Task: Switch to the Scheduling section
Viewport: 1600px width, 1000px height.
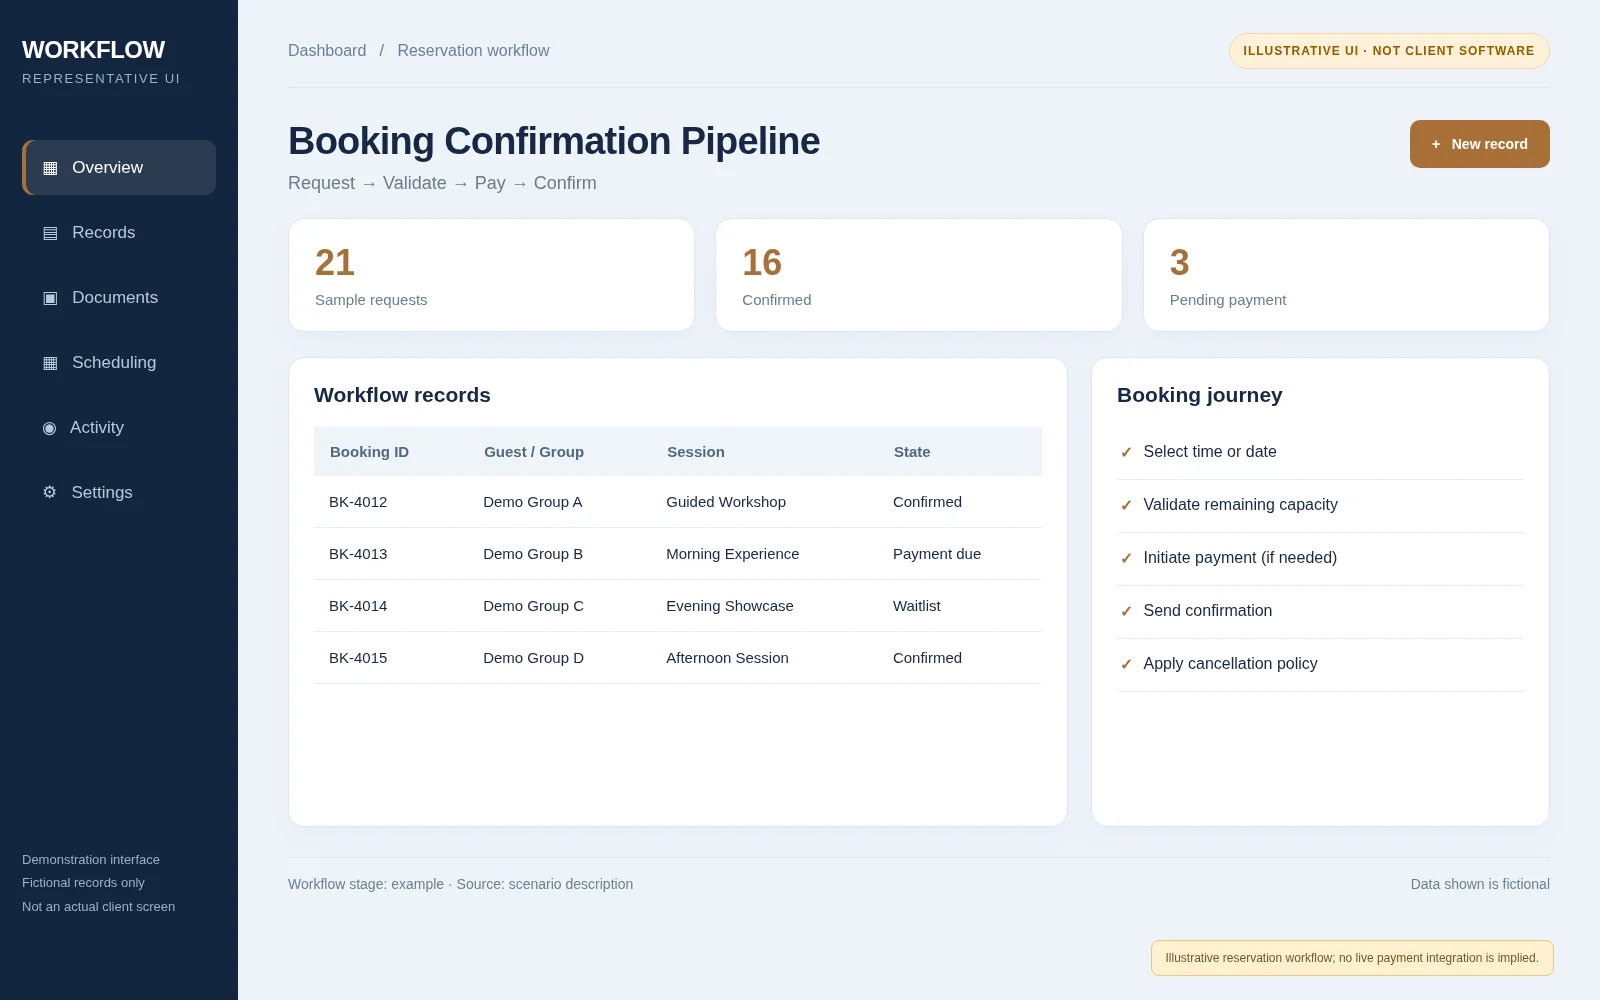Action: 119,362
